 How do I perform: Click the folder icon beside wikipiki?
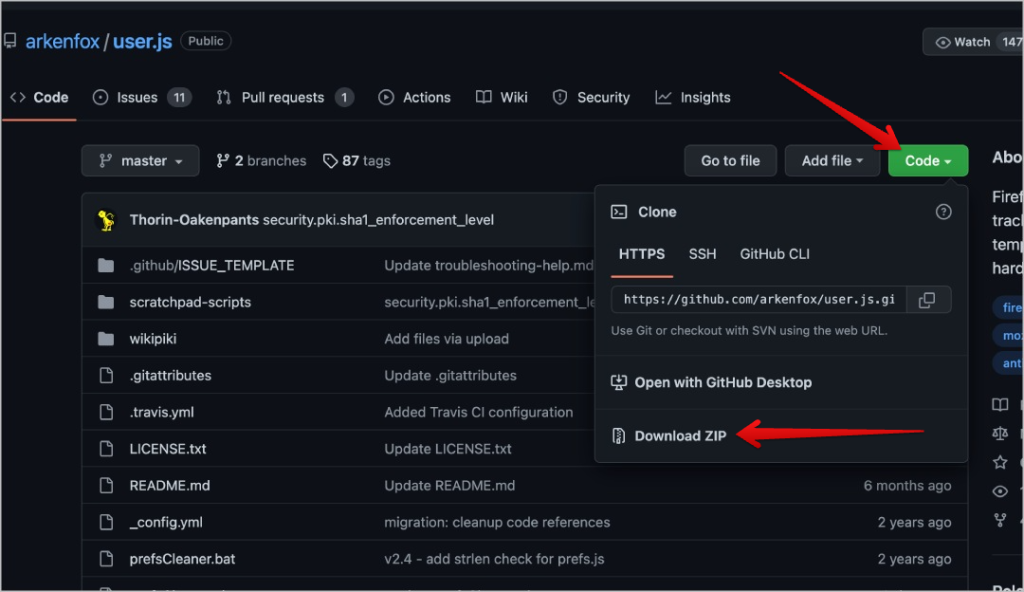coord(106,338)
